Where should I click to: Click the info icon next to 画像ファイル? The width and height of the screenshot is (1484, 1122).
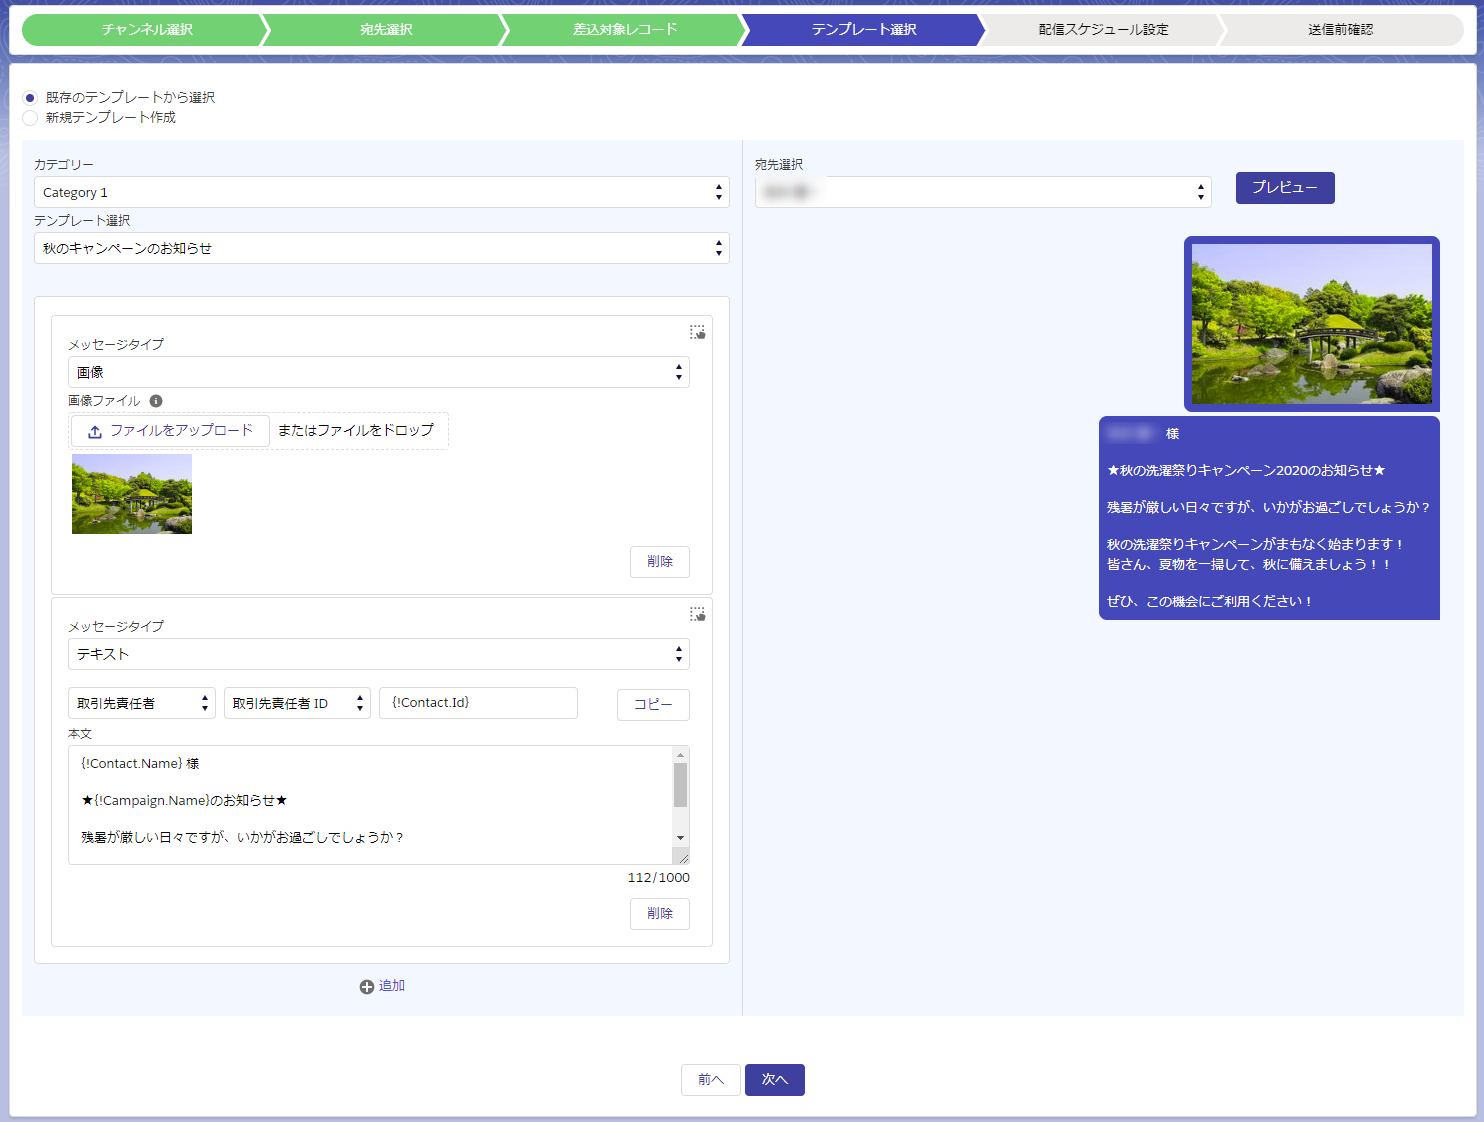(x=156, y=401)
